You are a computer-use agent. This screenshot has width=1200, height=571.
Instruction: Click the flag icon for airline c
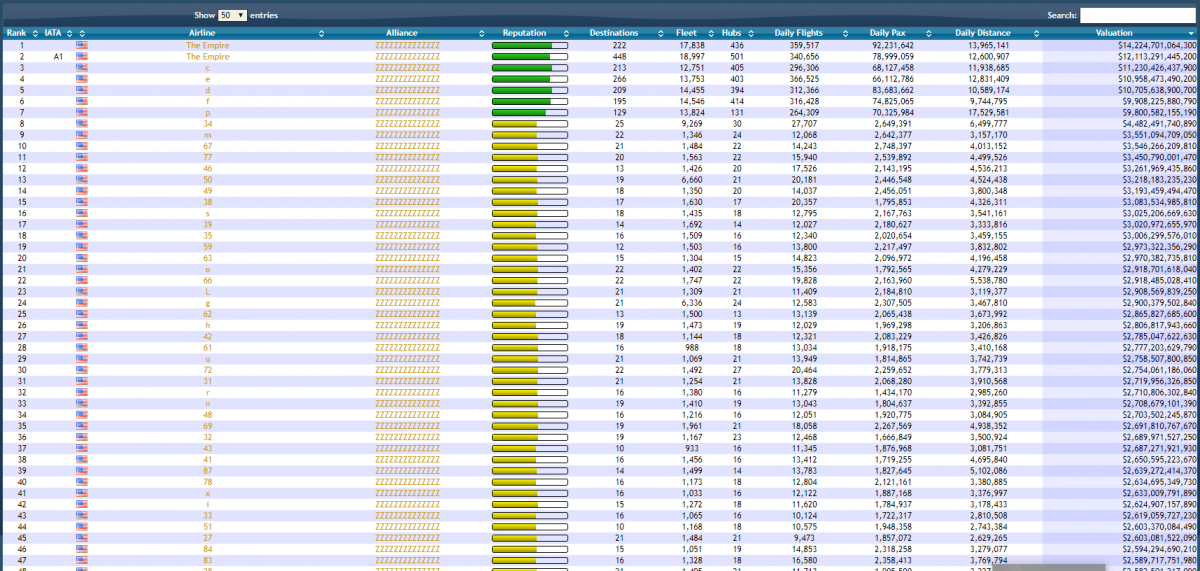[x=81, y=68]
